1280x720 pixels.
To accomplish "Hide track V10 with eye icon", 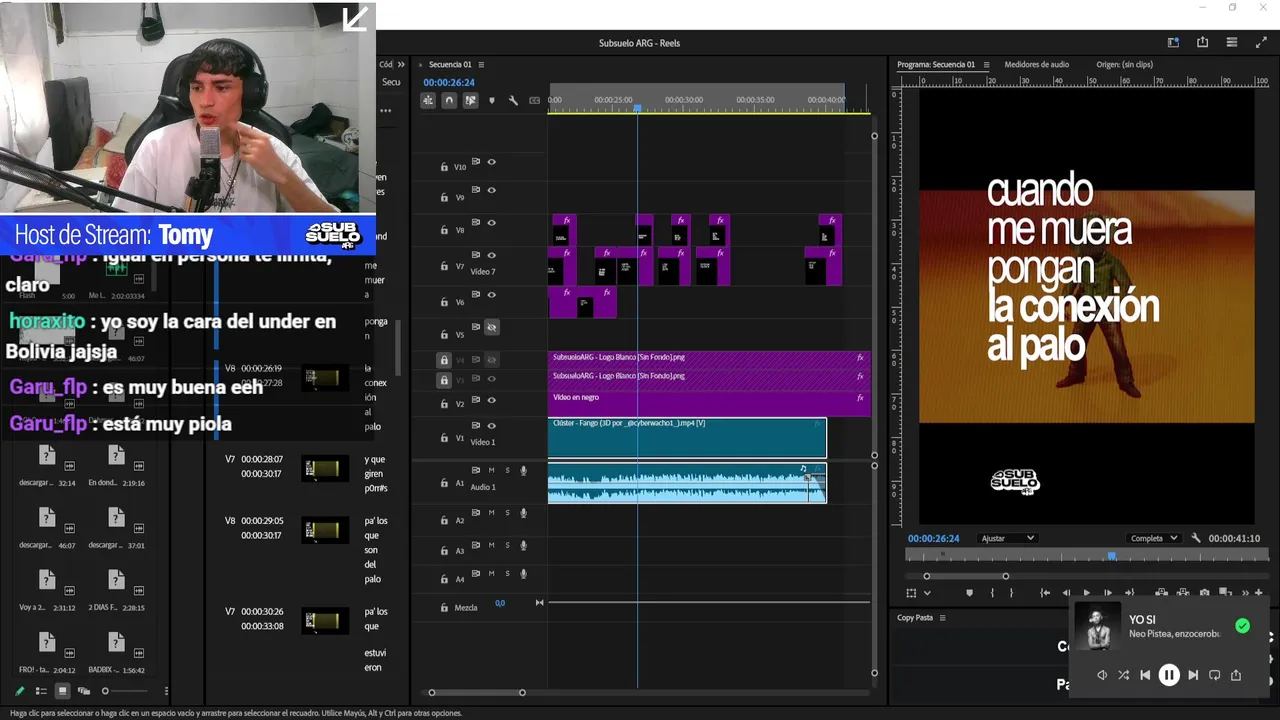I will (x=491, y=162).
